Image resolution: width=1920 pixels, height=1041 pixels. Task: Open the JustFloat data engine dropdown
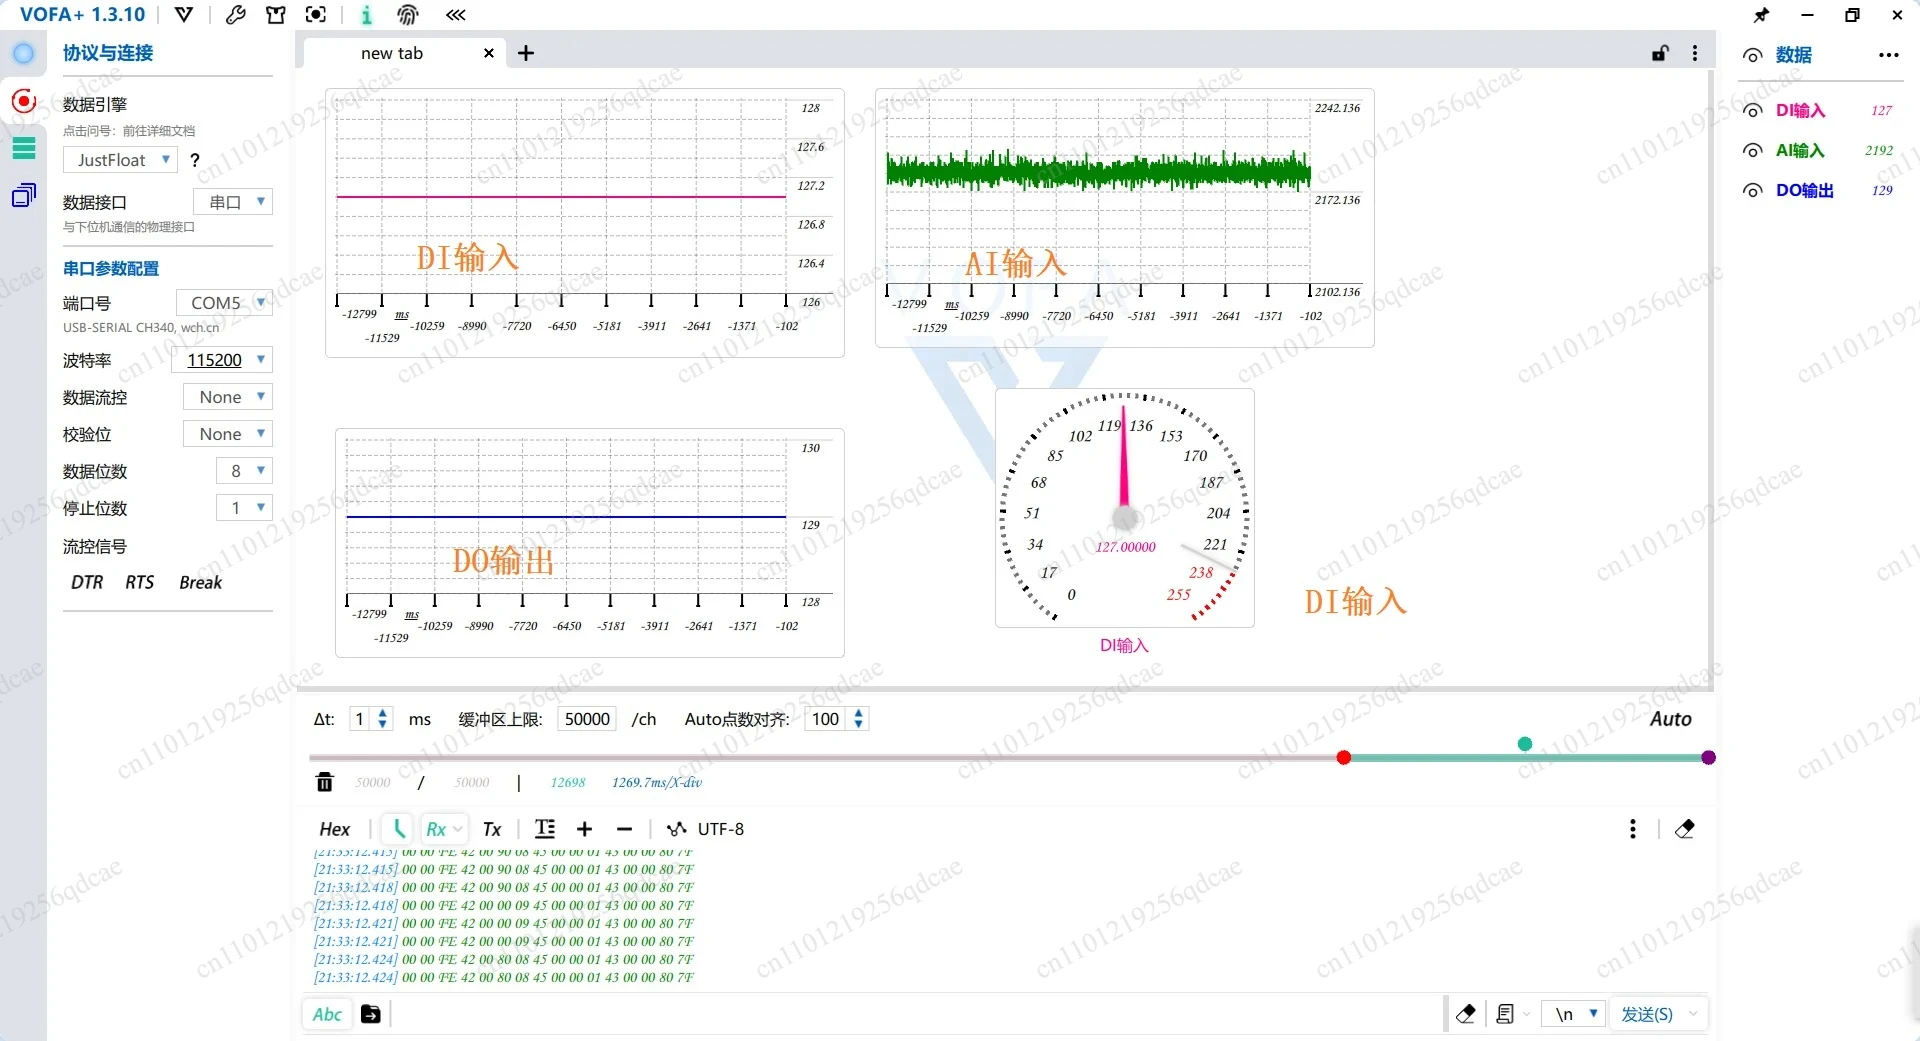click(120, 160)
